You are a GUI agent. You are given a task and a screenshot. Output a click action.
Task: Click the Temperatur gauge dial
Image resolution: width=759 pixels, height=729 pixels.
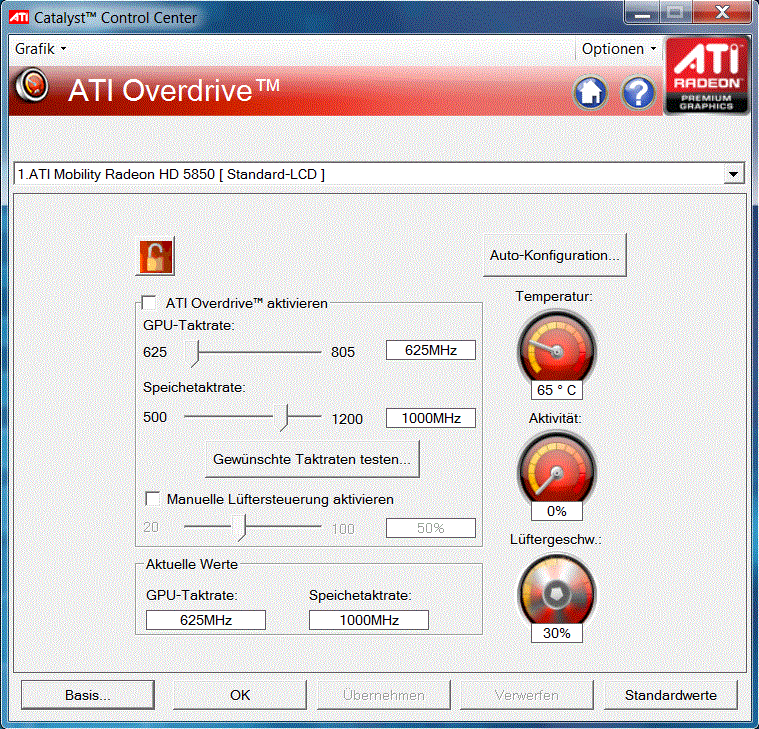[x=556, y=348]
